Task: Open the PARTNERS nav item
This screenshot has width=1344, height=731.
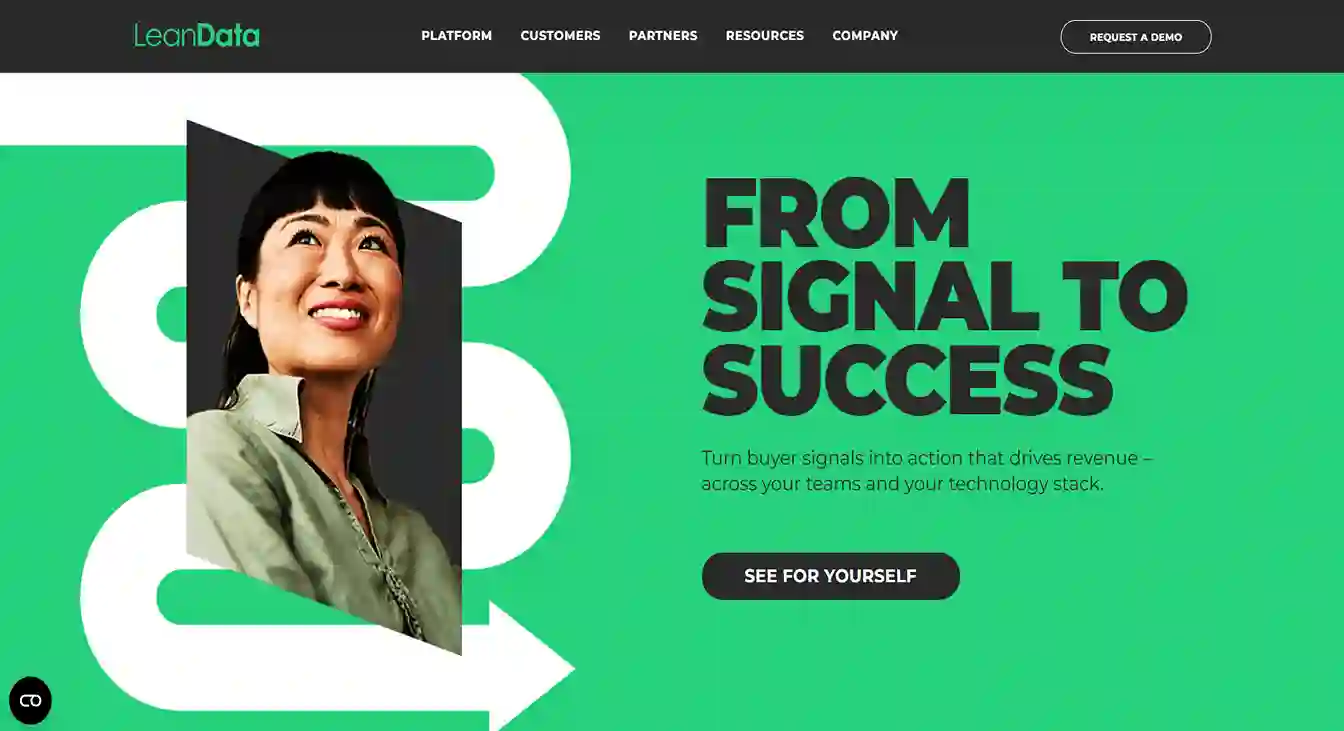Action: pos(663,36)
